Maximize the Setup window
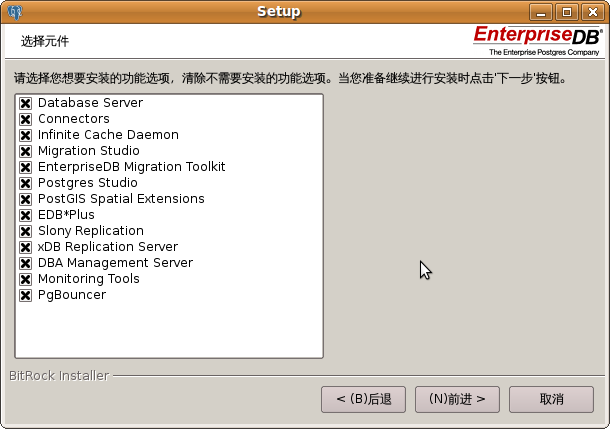This screenshot has height=429, width=610. [x=566, y=12]
